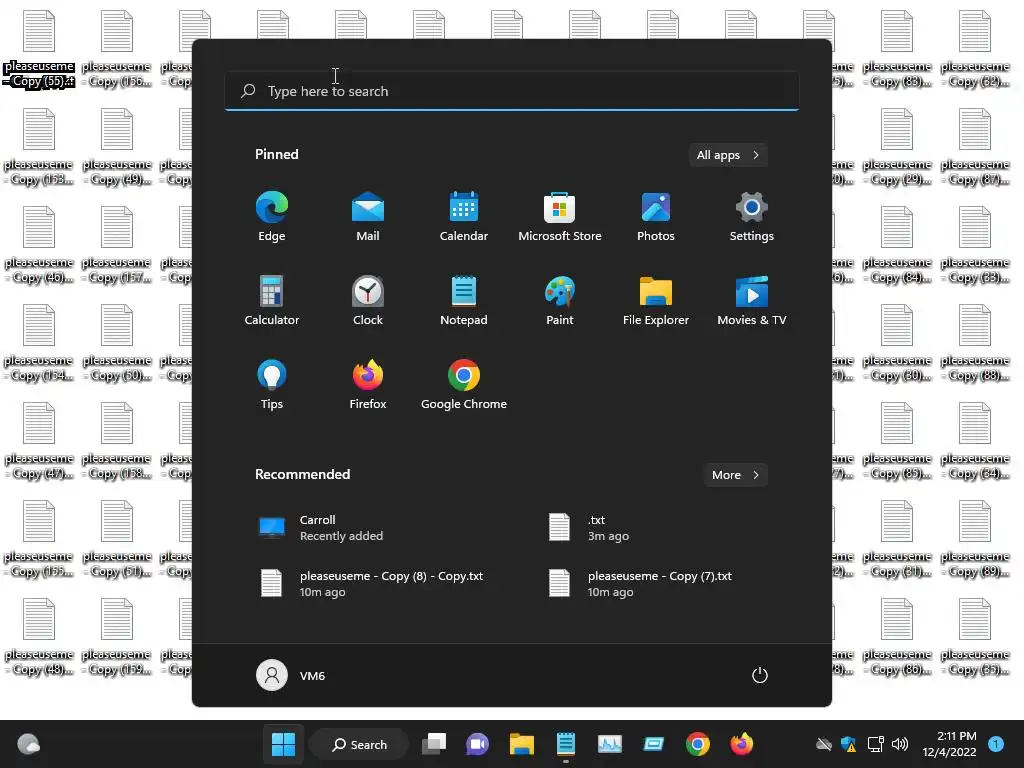Launch Movies & TV
Image resolution: width=1024 pixels, height=768 pixels.
[752, 300]
